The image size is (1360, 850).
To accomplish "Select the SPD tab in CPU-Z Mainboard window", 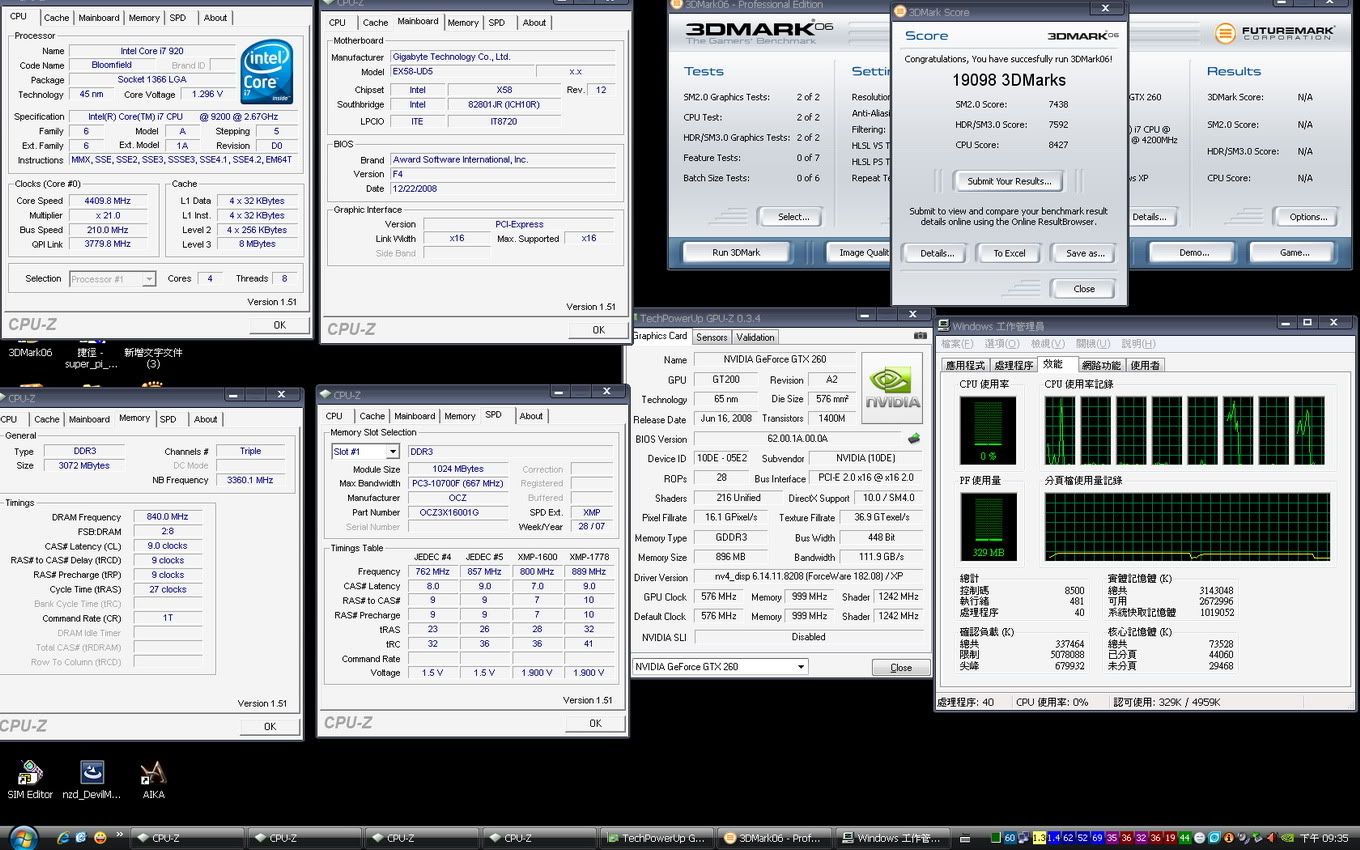I will tap(497, 22).
